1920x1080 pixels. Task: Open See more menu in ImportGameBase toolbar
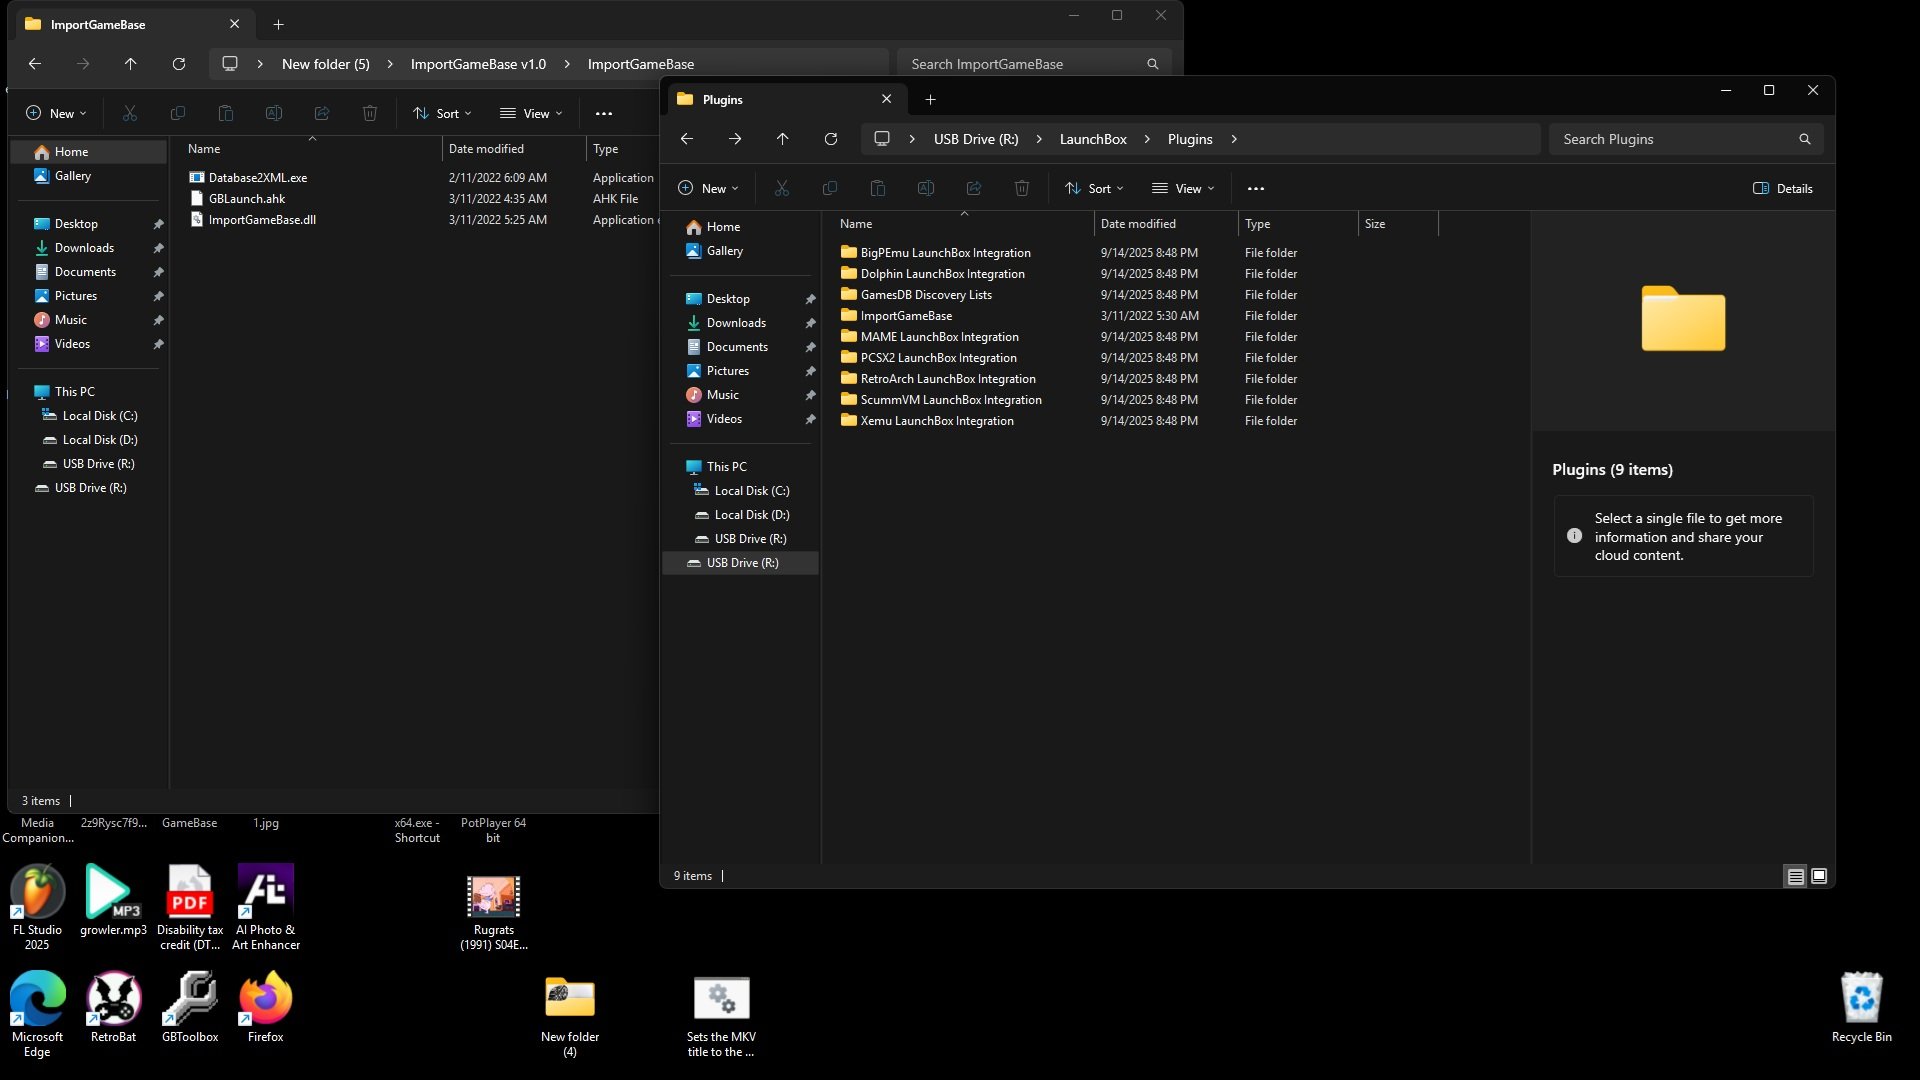(x=604, y=113)
